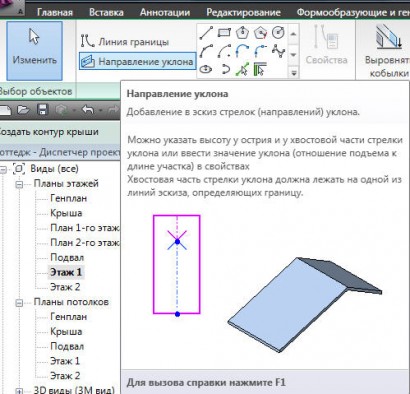Image resolution: width=410 pixels, height=394 pixels.
Task: Choose the Pick Lines tool
Action: pos(242,69)
